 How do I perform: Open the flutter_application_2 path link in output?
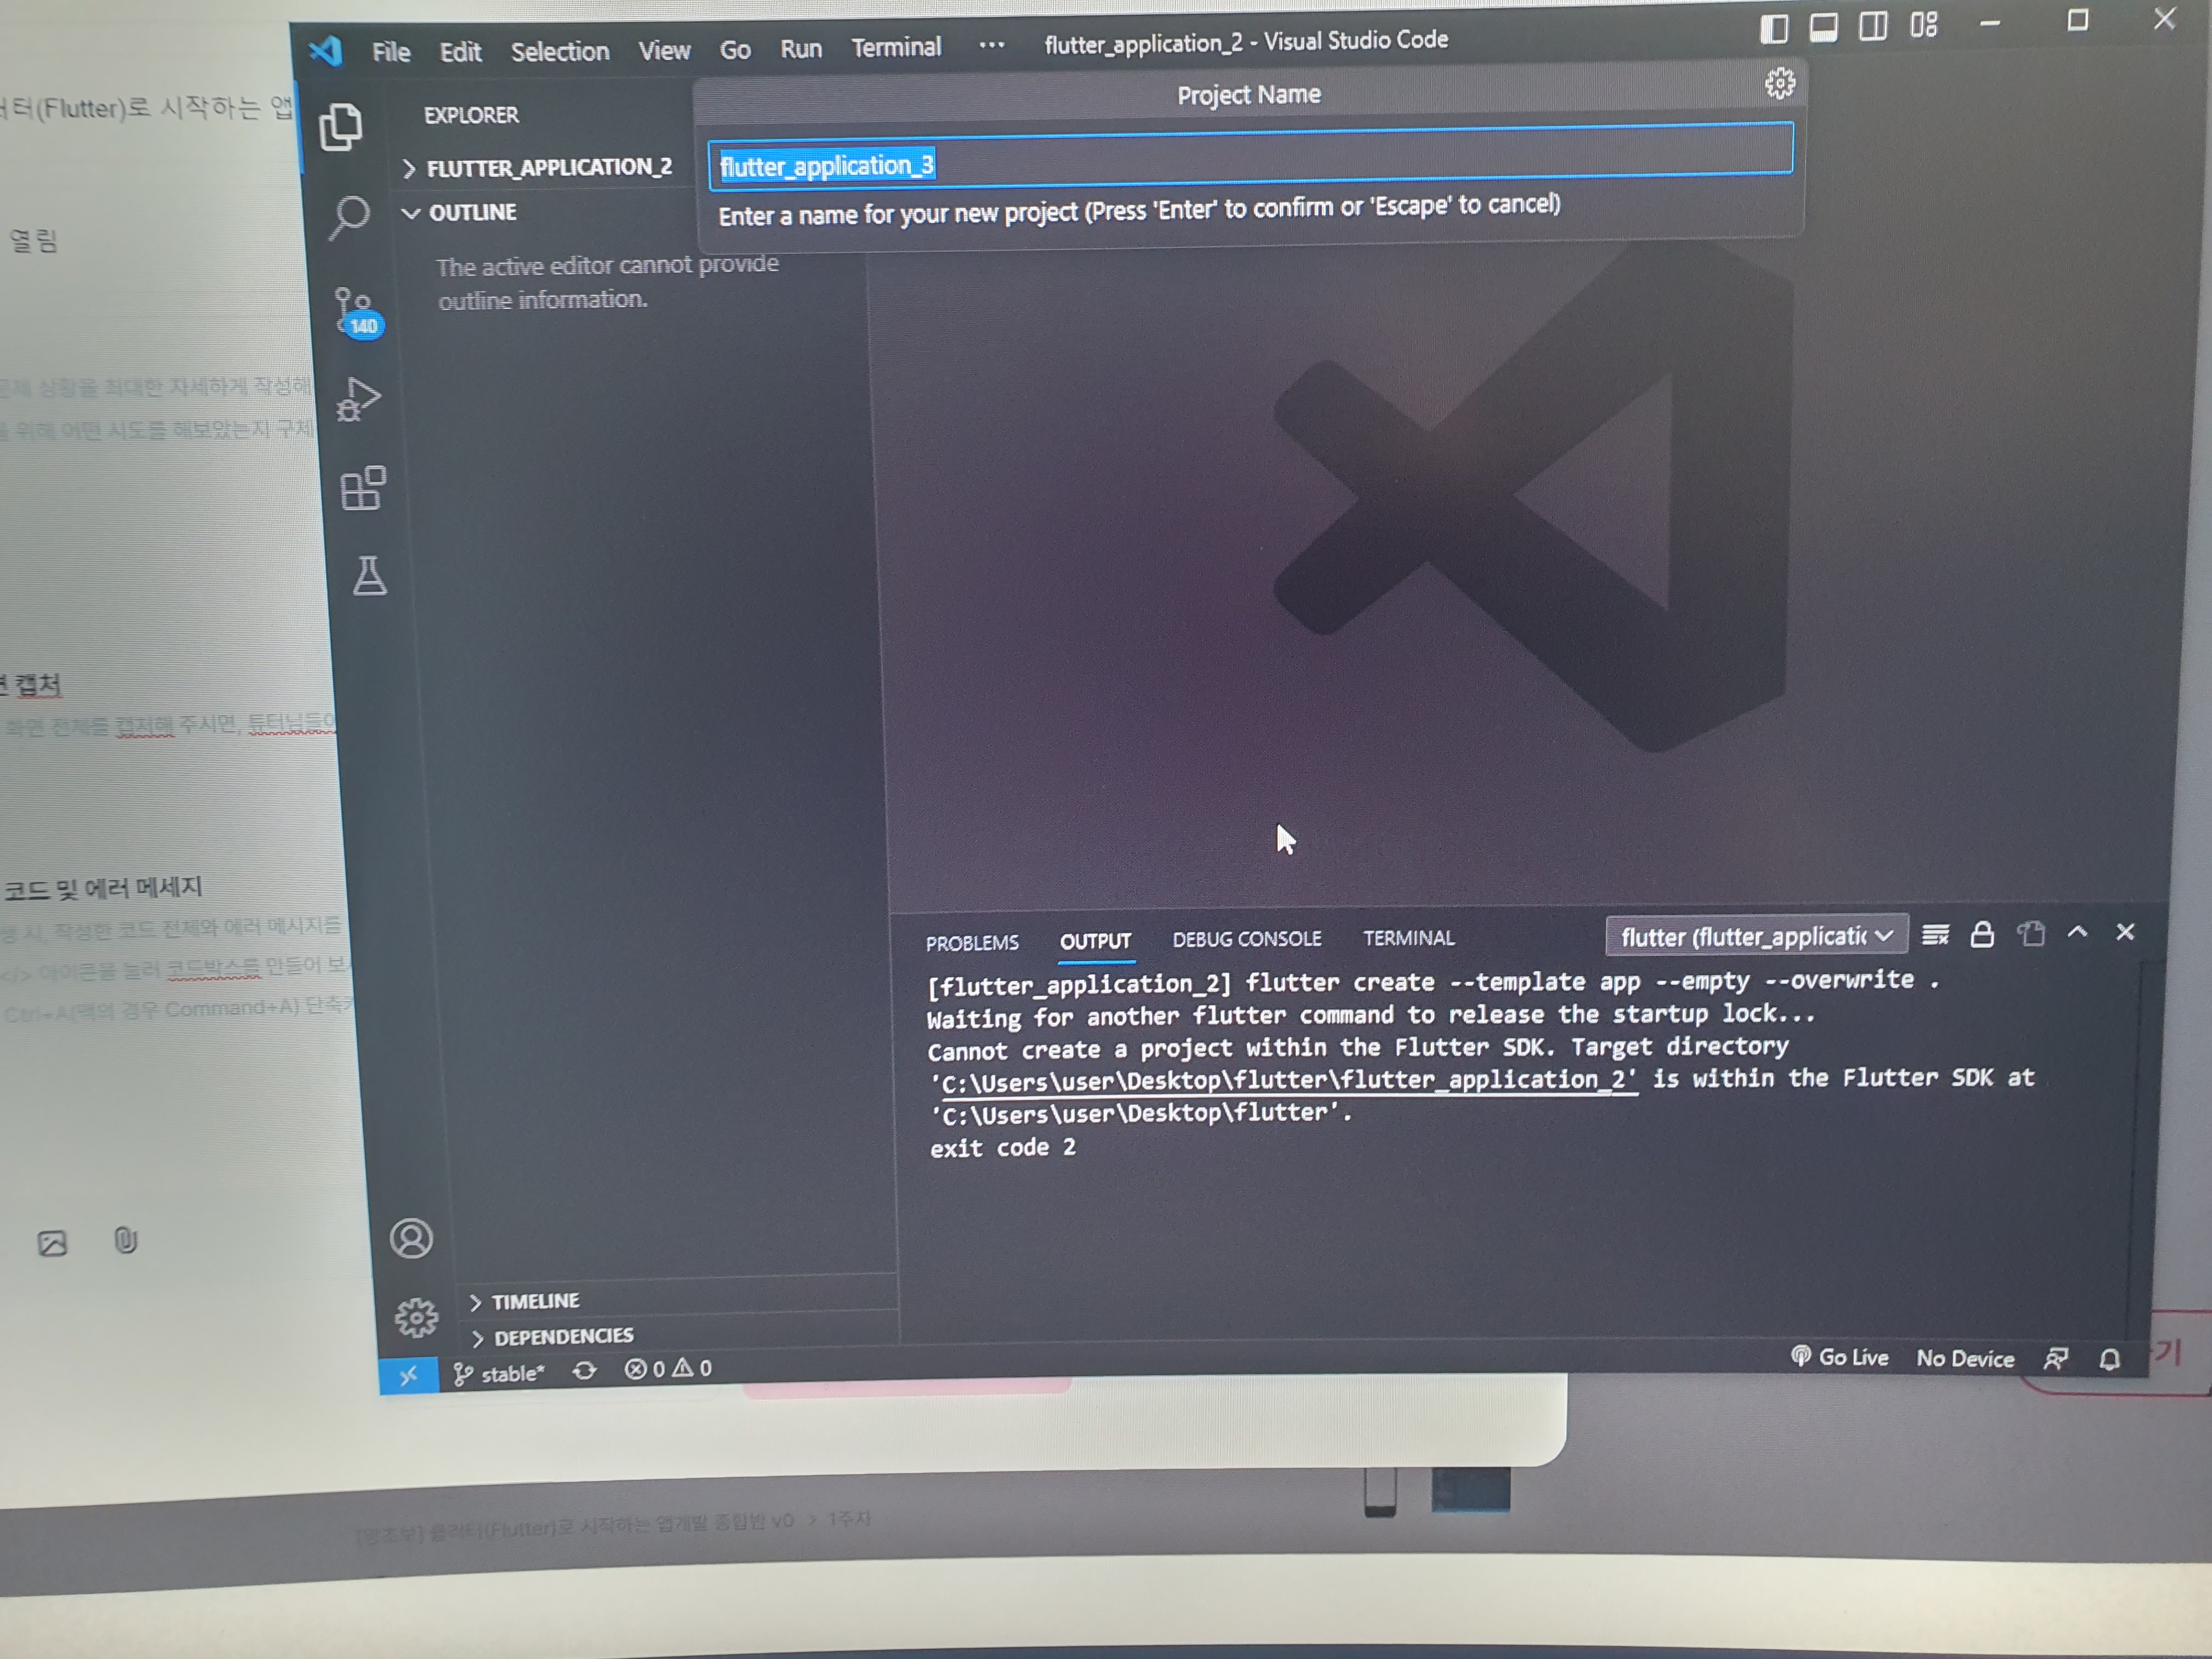click(x=1289, y=1081)
